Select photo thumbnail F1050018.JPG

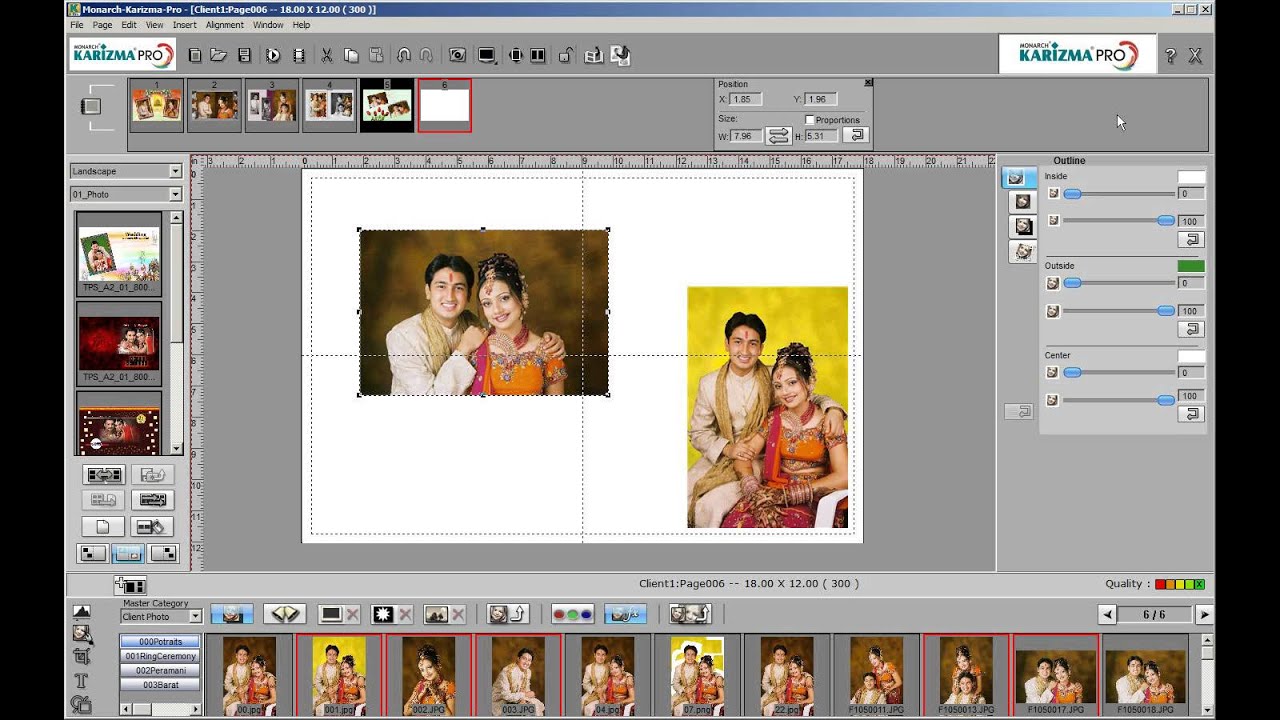[1145, 673]
